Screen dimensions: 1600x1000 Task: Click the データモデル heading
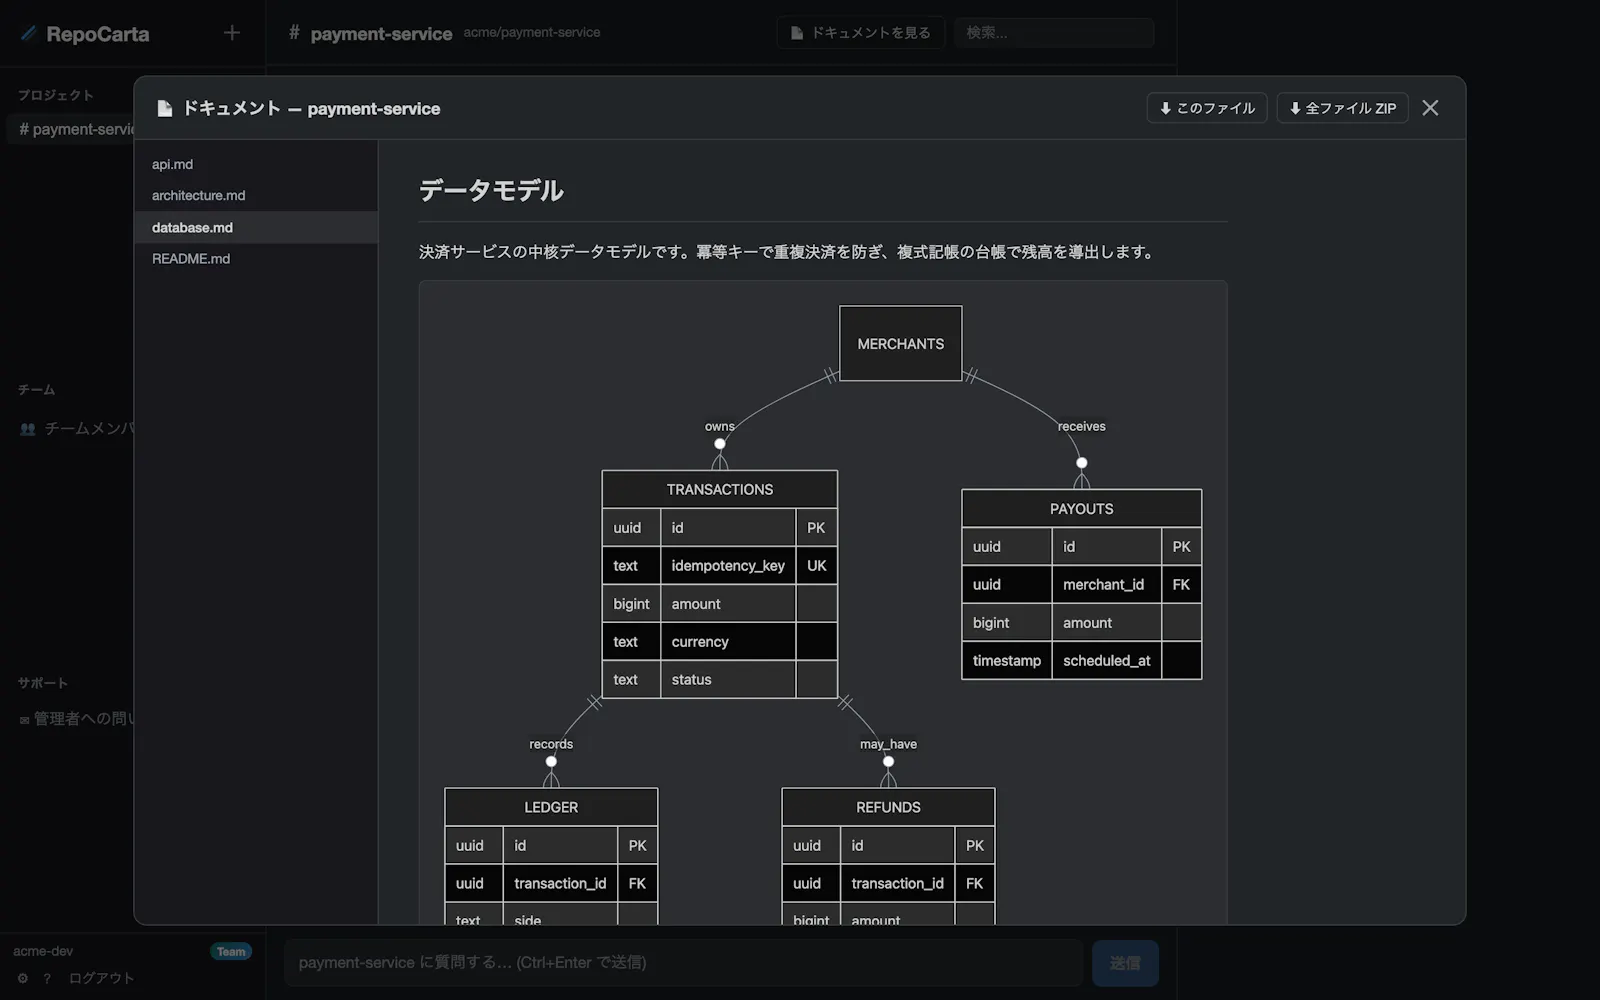click(491, 190)
